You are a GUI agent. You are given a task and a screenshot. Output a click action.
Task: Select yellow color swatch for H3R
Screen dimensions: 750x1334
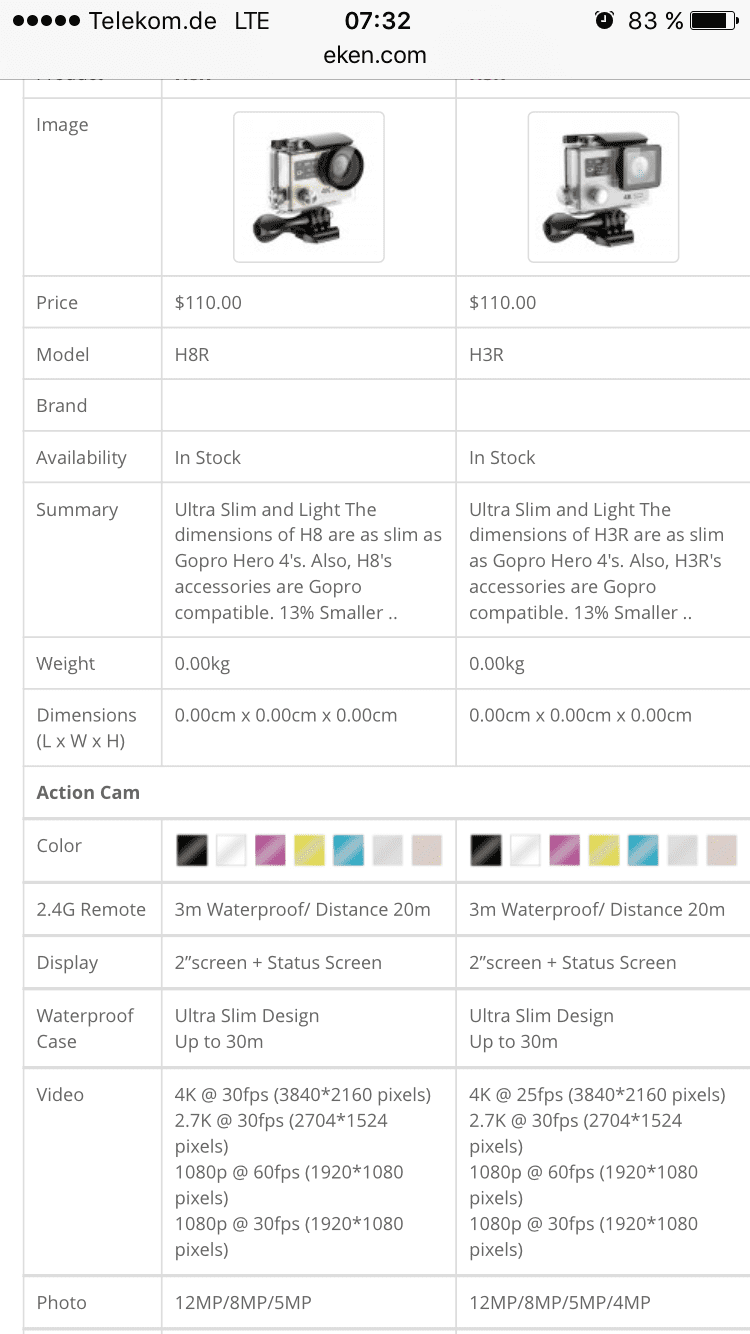click(604, 850)
